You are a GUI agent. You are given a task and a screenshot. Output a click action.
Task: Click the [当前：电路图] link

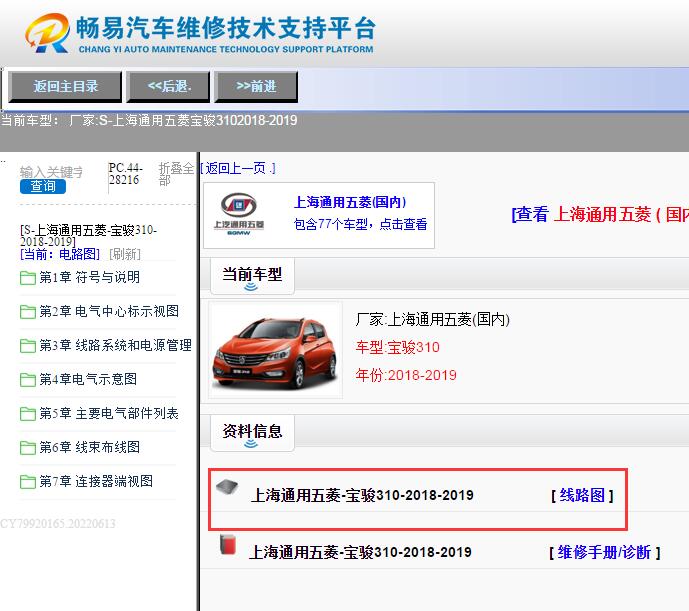coord(60,254)
